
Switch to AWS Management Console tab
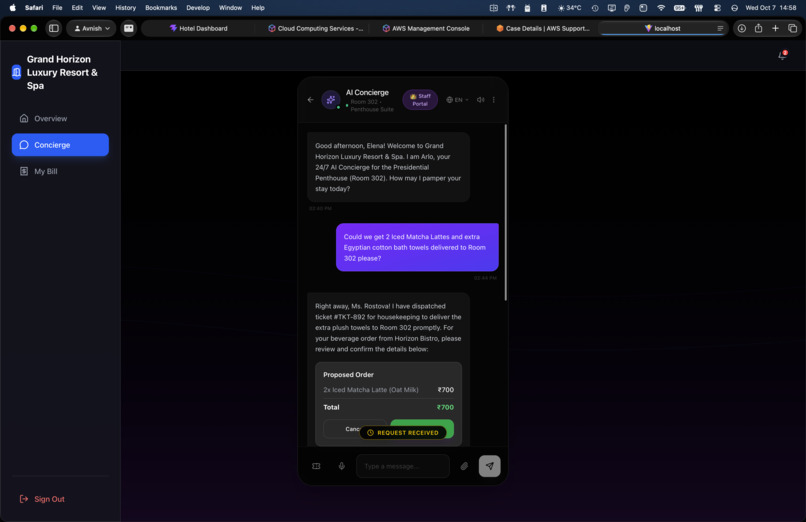(426, 28)
